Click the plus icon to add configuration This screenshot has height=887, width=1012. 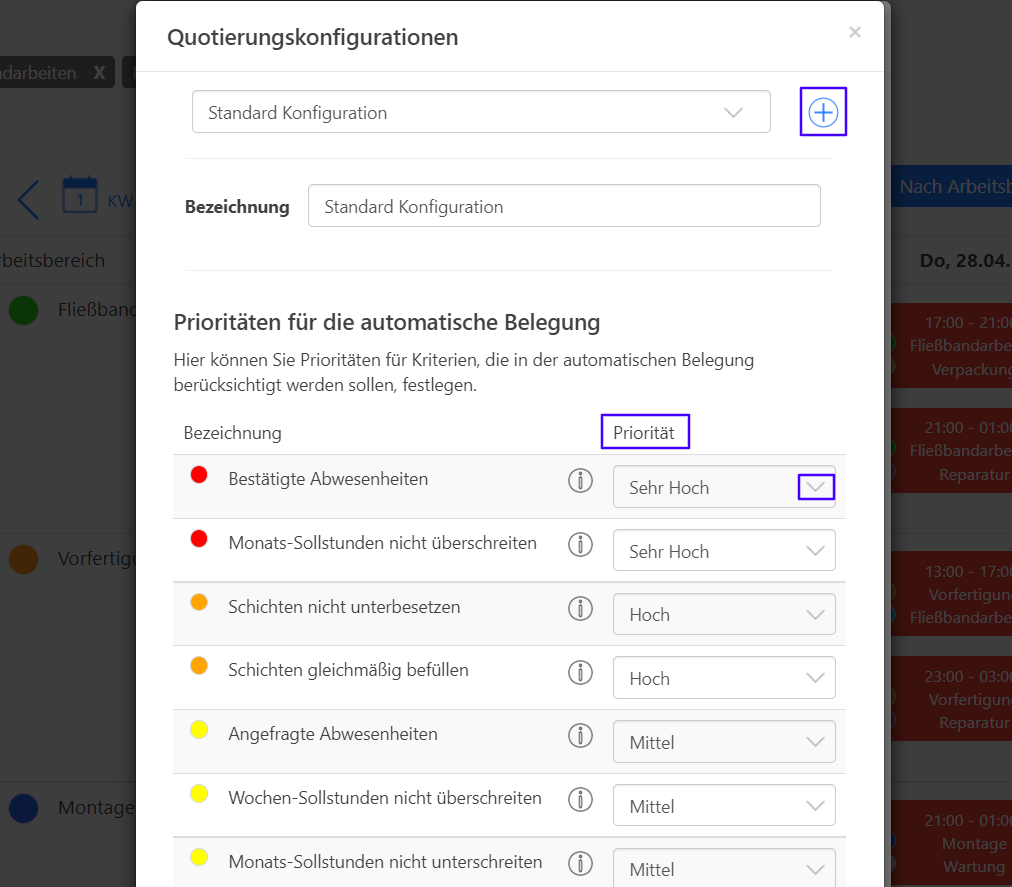[x=823, y=113]
